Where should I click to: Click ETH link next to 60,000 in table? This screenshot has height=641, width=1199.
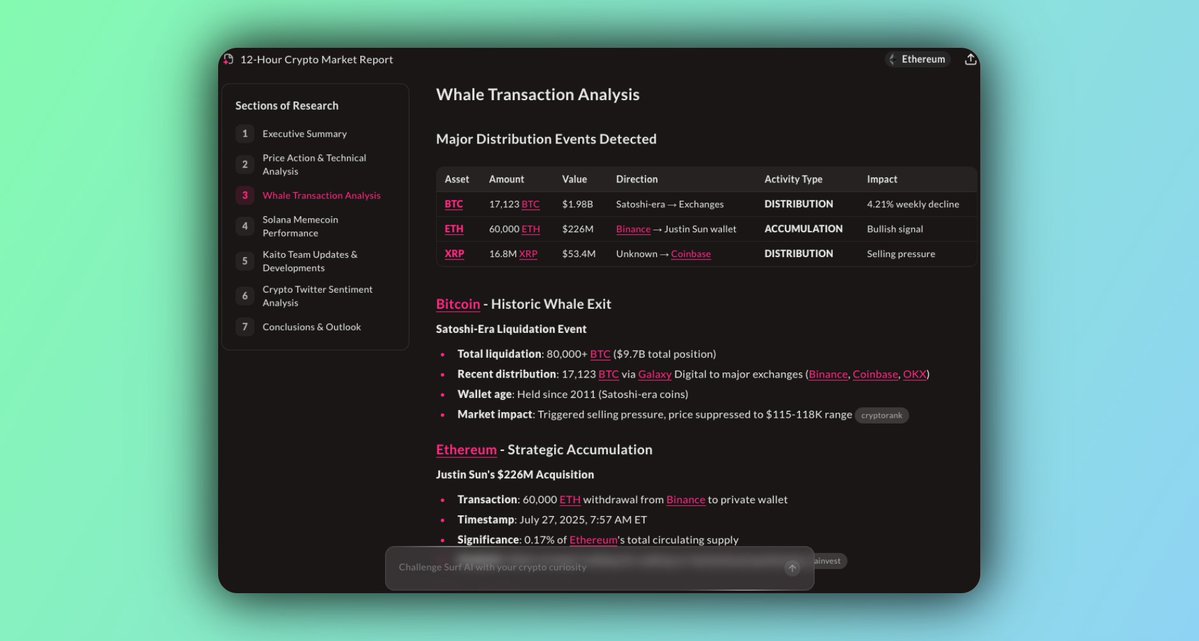coord(531,229)
